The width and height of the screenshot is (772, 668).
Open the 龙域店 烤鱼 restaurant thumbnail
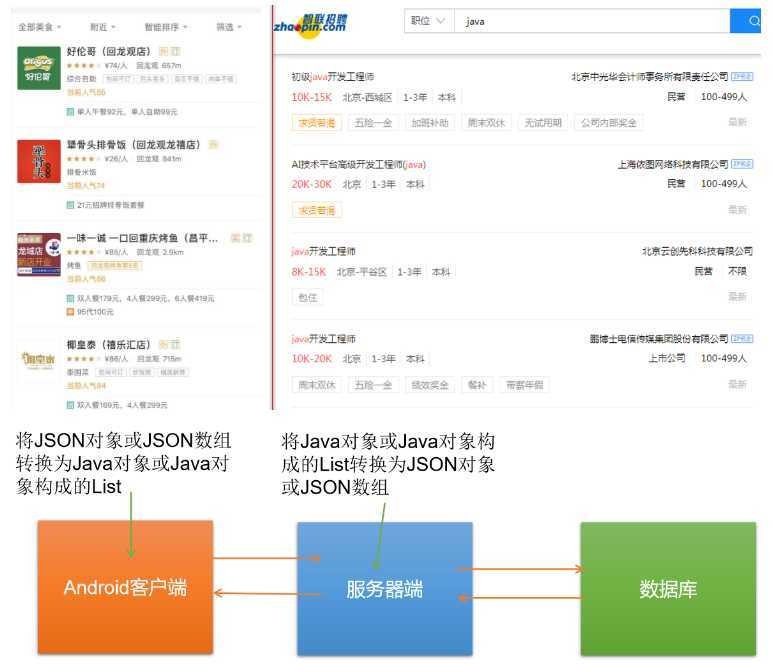click(x=39, y=254)
